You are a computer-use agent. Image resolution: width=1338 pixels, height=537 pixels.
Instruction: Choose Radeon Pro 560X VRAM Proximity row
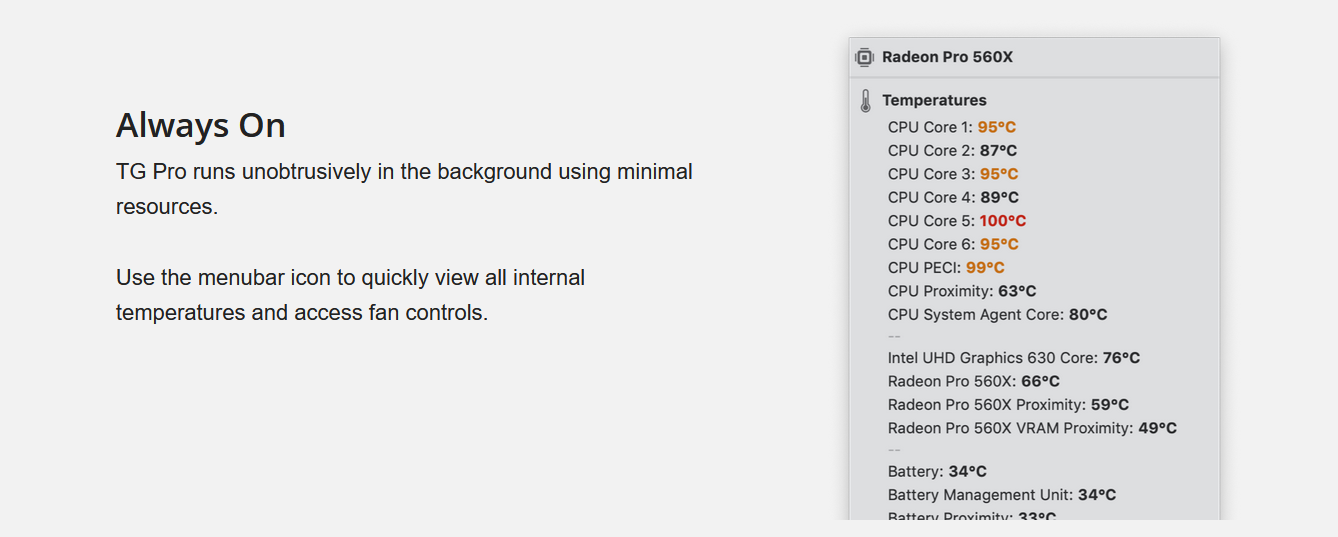pyautogui.click(x=1032, y=429)
